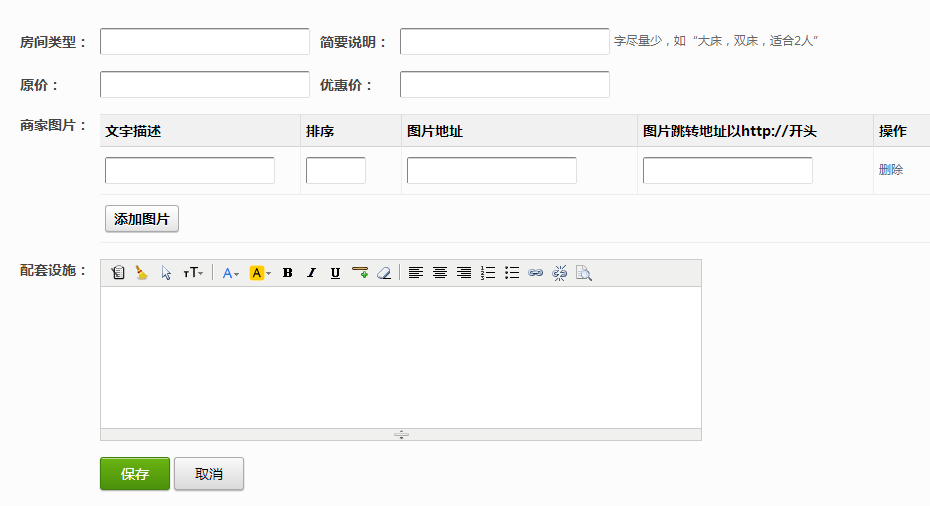Click the insert link icon

click(536, 273)
